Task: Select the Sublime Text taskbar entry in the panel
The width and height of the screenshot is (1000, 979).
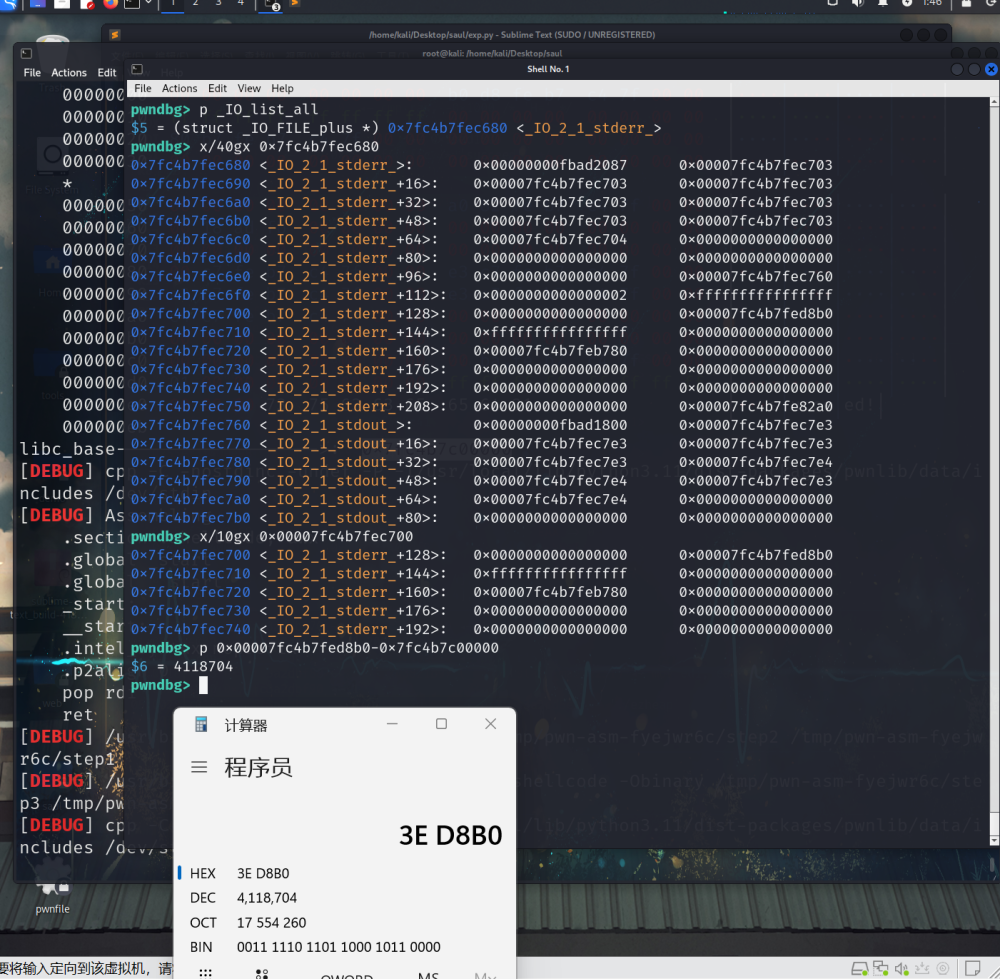Action: pos(295,4)
